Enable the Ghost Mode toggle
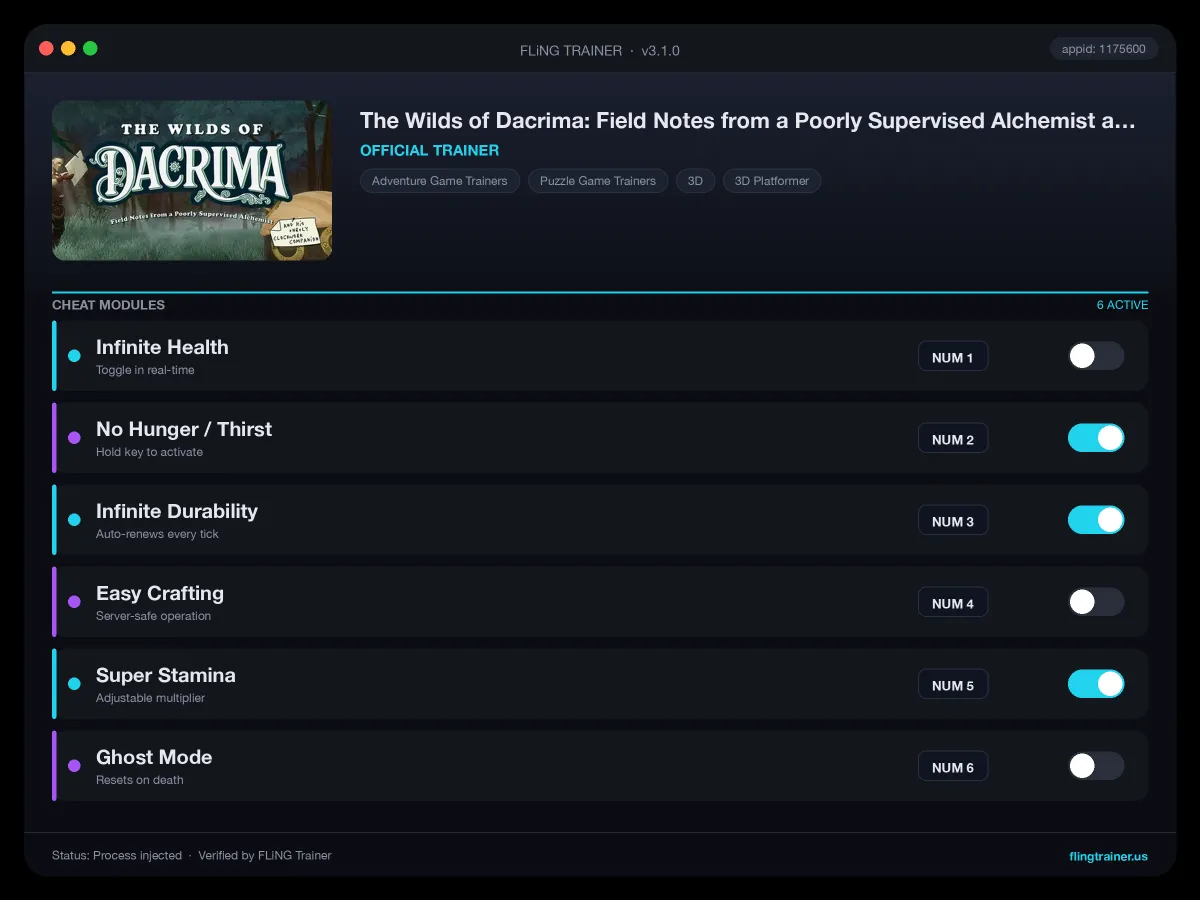Image resolution: width=1200 pixels, height=900 pixels. [1096, 766]
